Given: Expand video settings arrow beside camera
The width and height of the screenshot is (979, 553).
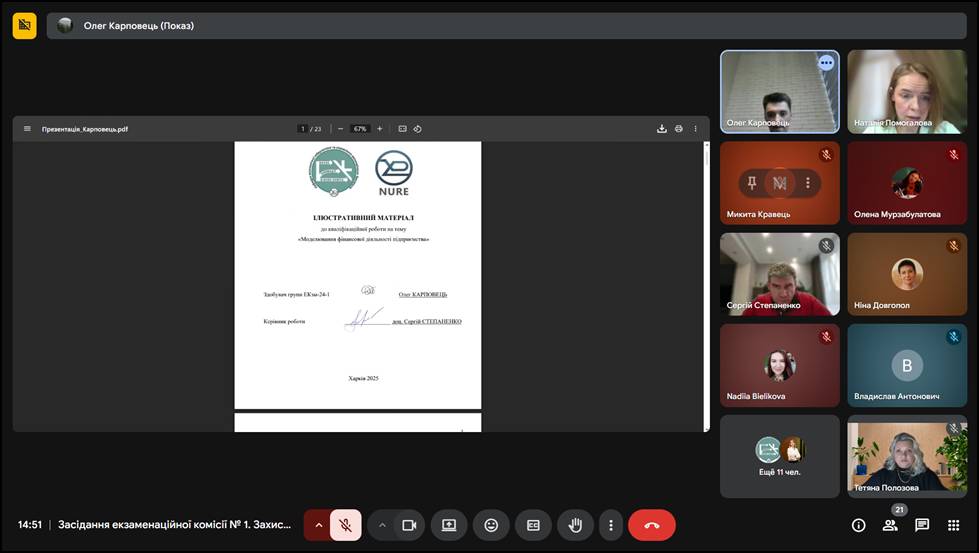Looking at the screenshot, I should pyautogui.click(x=382, y=525).
